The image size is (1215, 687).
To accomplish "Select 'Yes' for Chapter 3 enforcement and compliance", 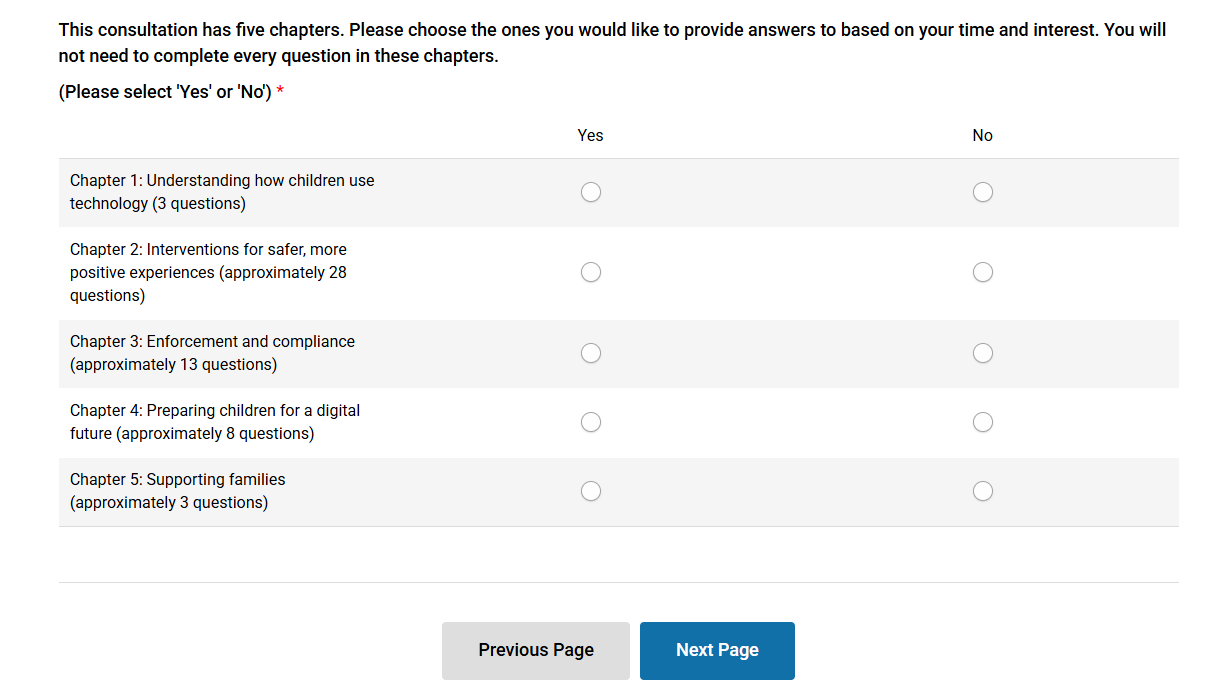I will point(591,352).
